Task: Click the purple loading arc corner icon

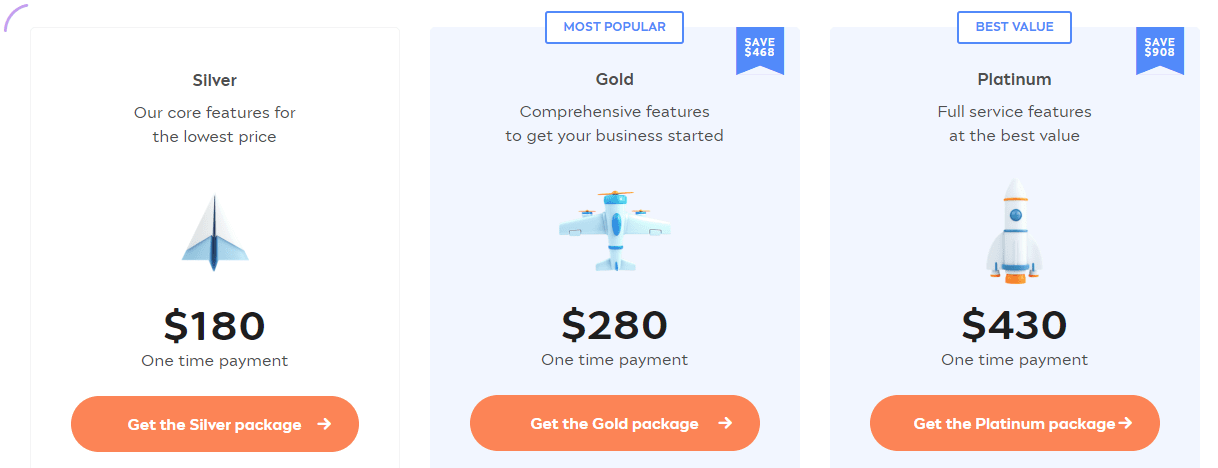Action: point(15,16)
